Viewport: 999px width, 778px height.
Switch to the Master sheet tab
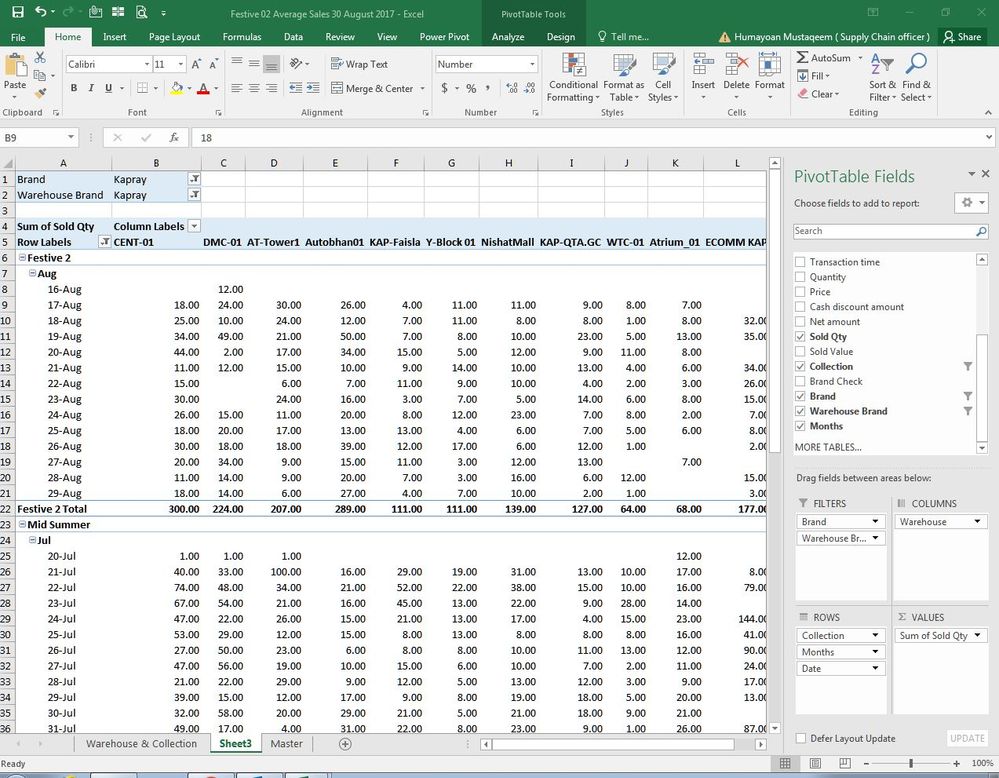point(286,744)
